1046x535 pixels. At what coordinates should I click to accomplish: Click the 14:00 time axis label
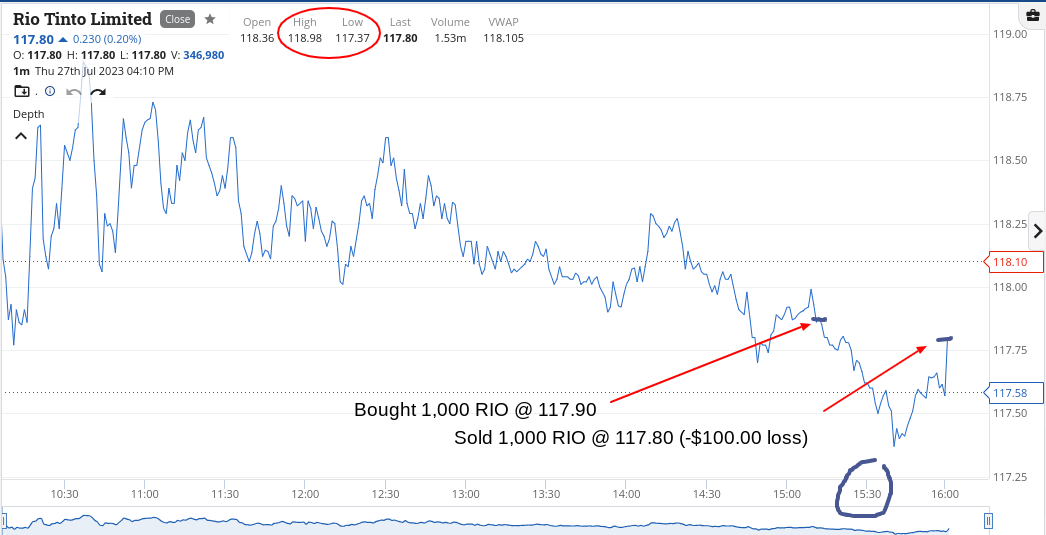[625, 494]
